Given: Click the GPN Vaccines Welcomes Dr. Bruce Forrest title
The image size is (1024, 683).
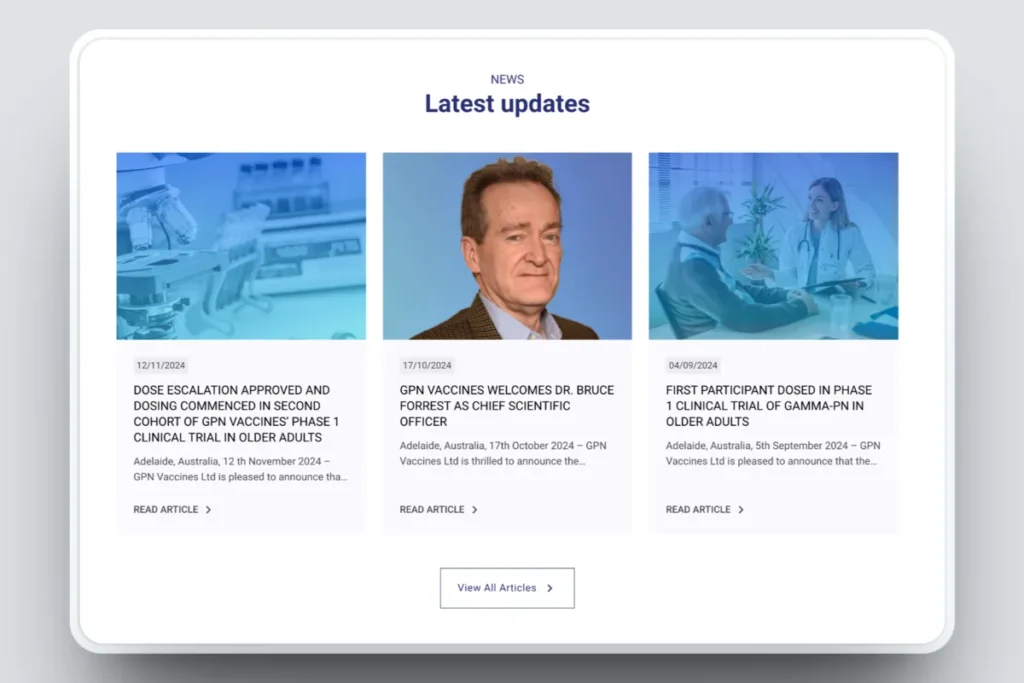Looking at the screenshot, I should 507,406.
